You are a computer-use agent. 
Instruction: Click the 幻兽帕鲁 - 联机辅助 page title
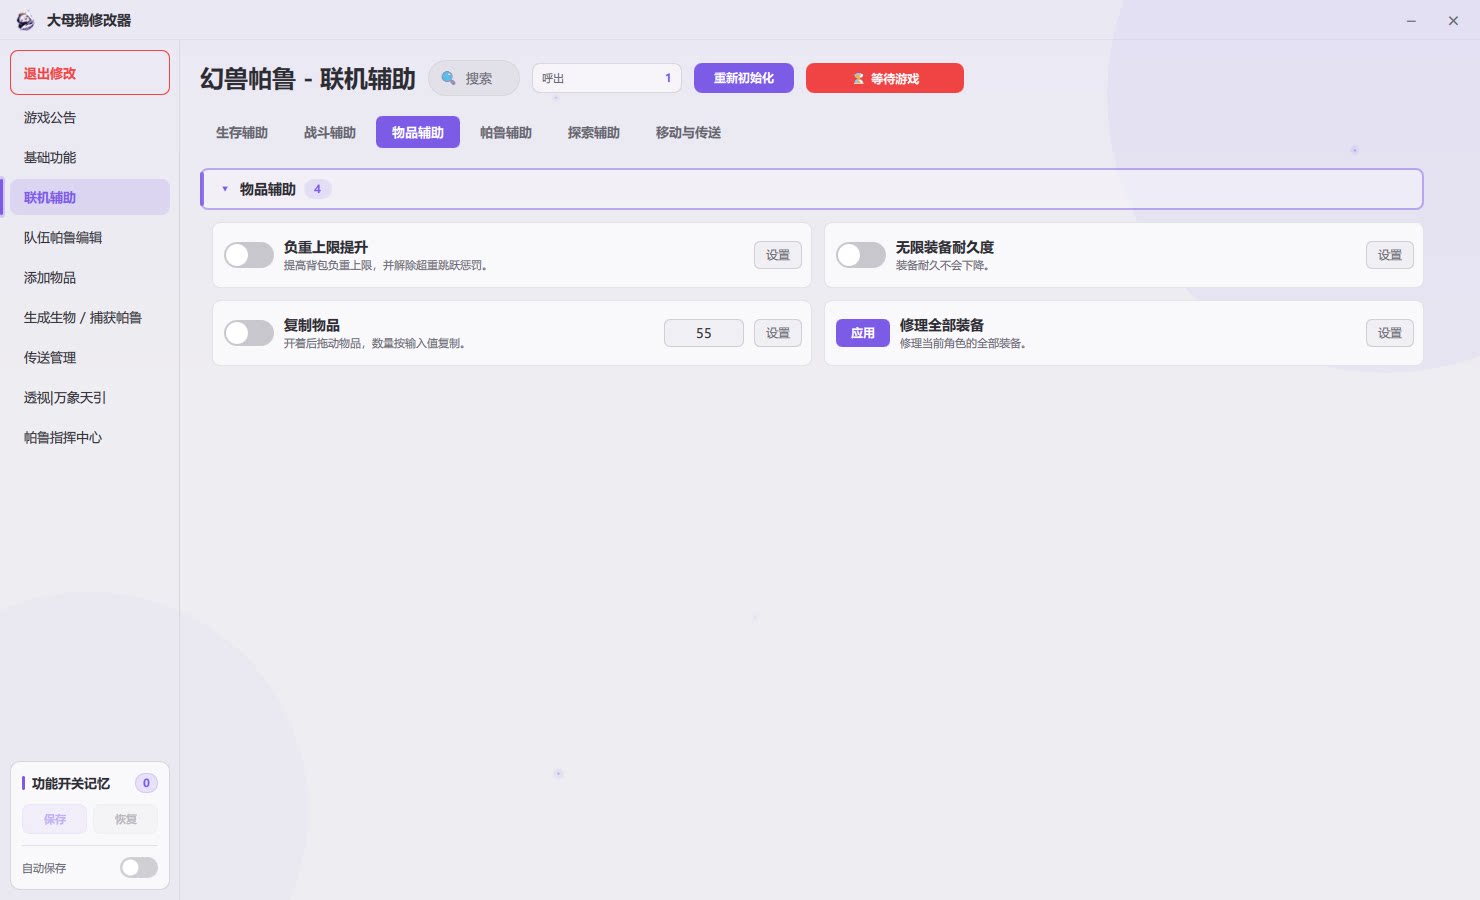[x=308, y=78]
